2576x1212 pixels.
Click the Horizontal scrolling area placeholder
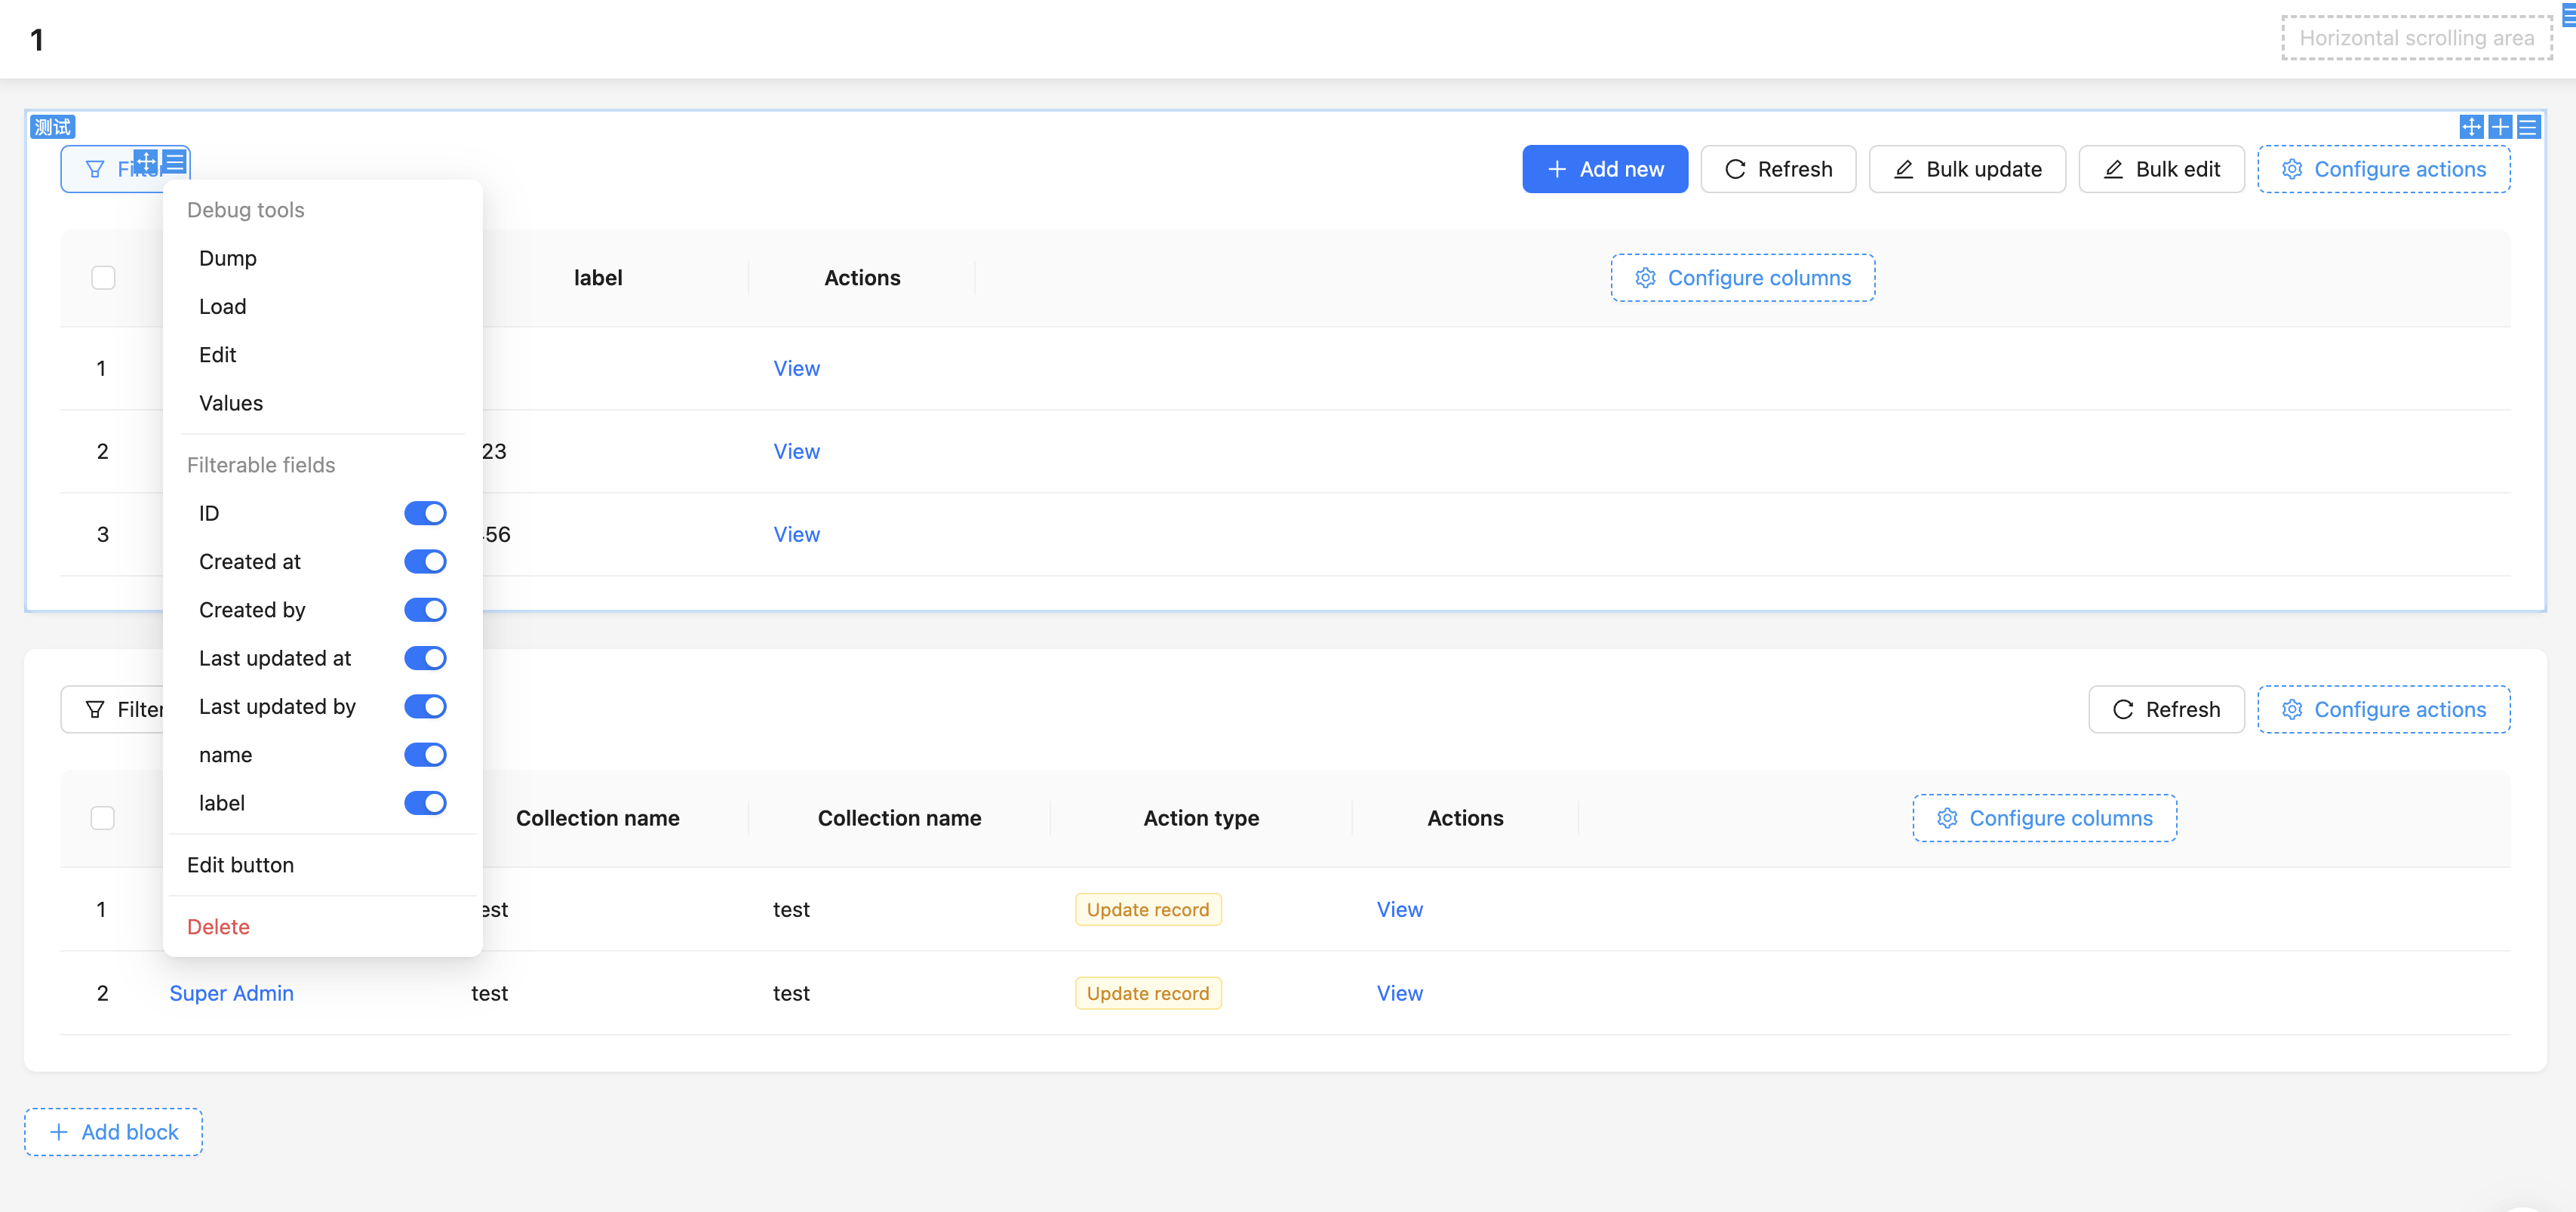2417,38
